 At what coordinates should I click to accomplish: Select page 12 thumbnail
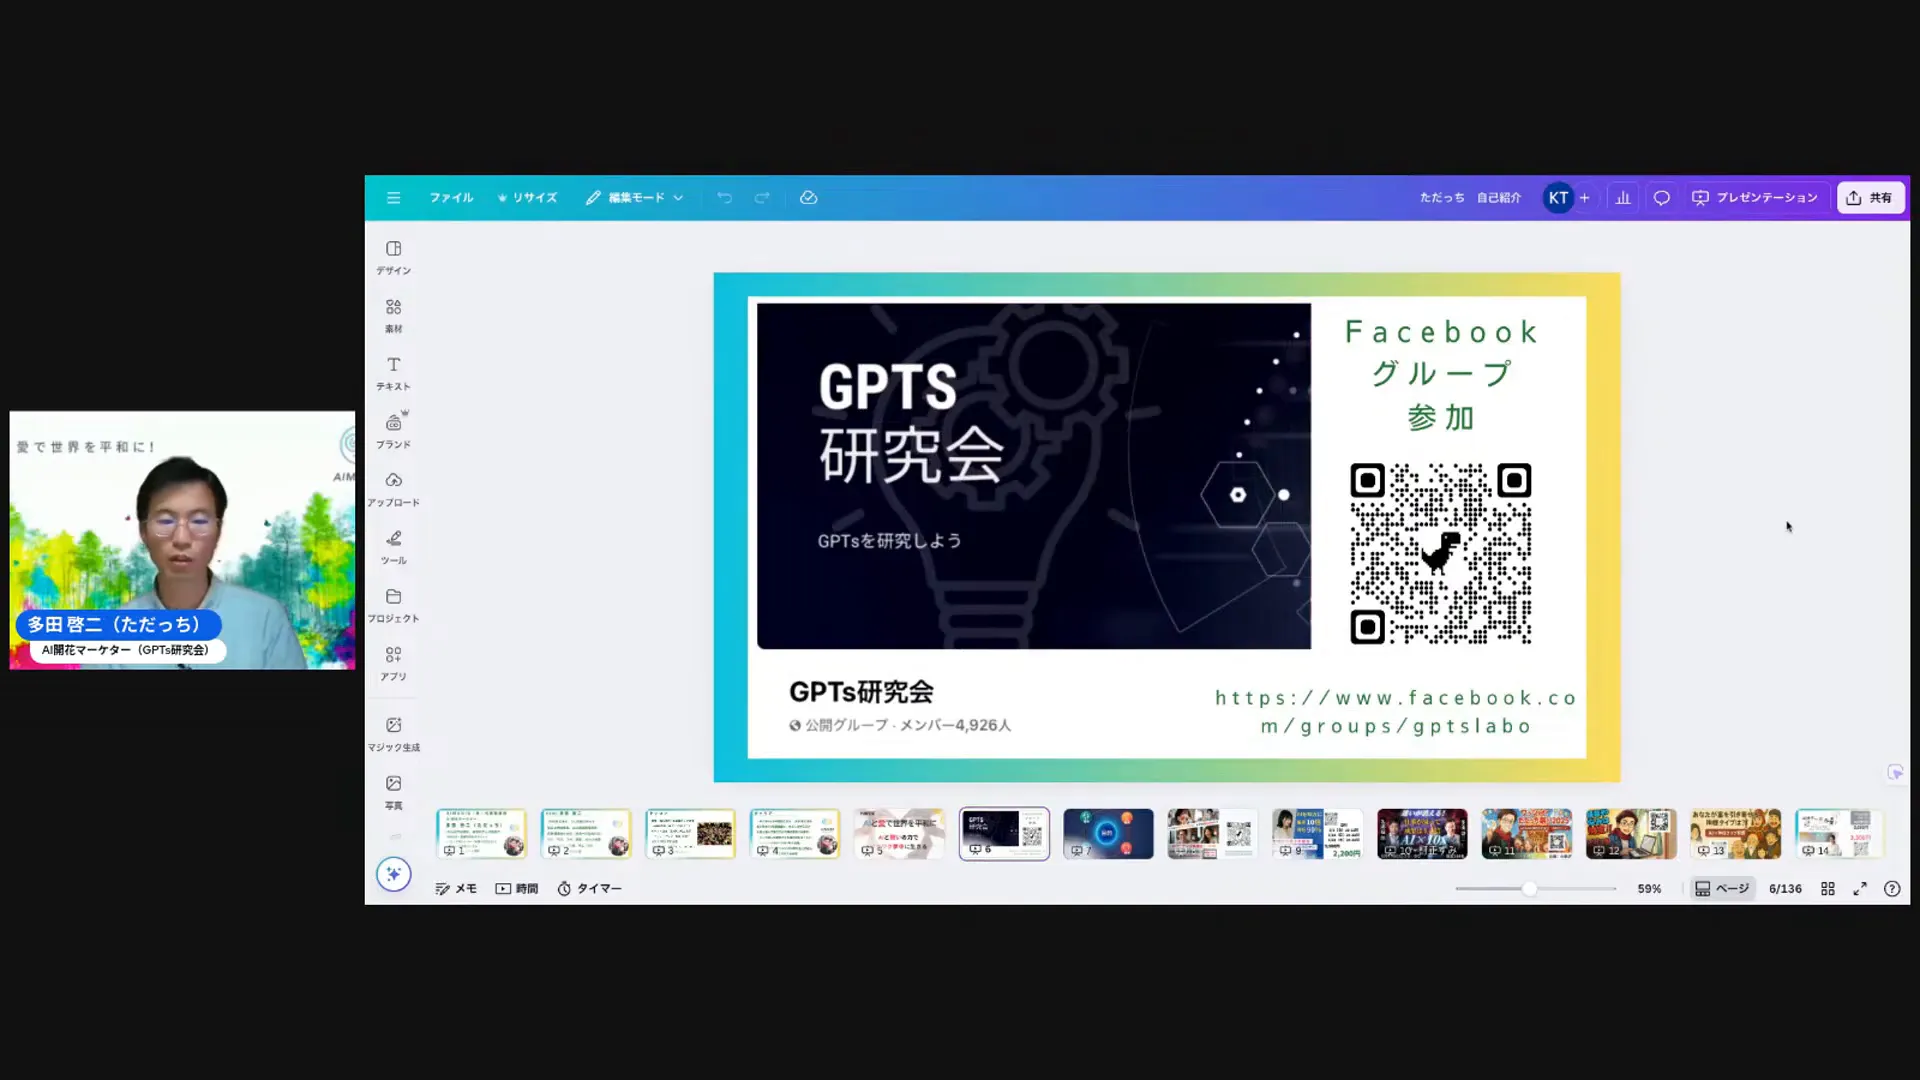click(x=1631, y=834)
